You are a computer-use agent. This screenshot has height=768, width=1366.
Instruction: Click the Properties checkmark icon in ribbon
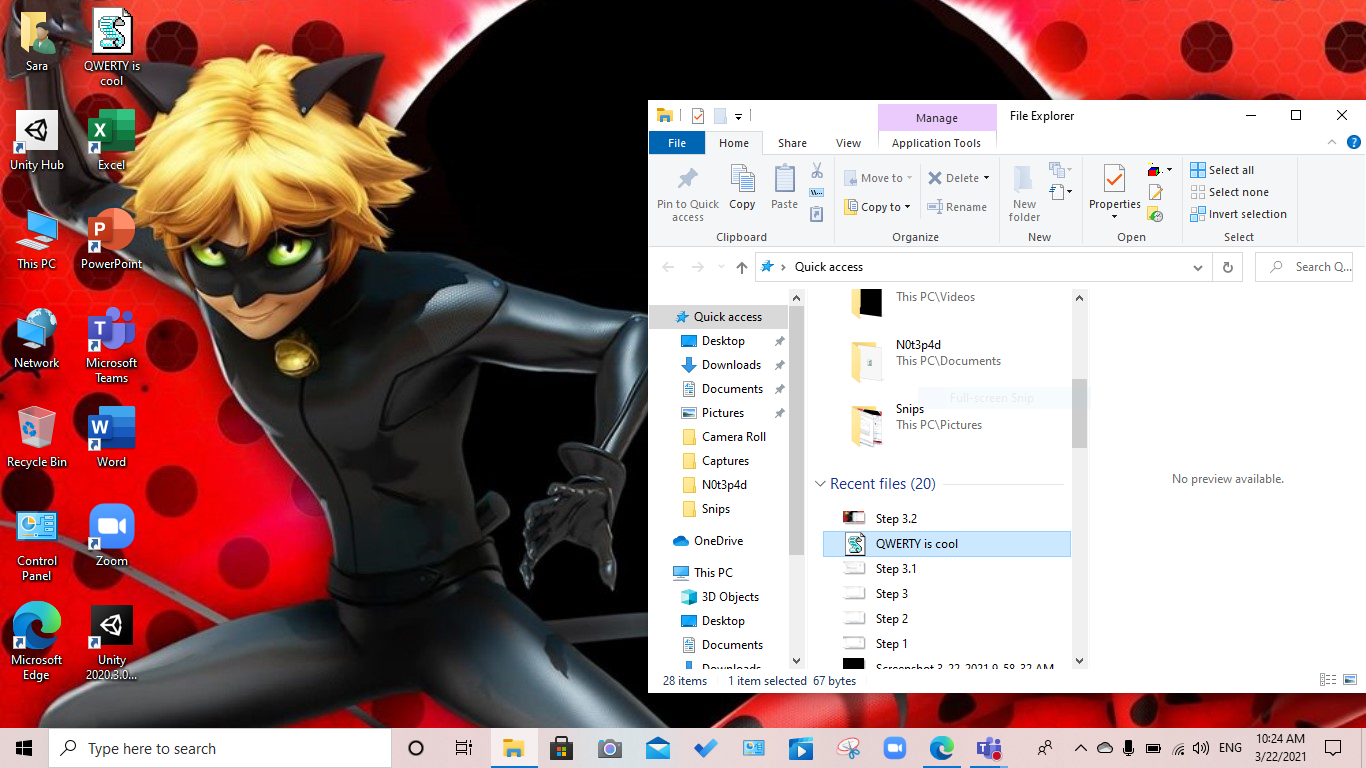click(x=1114, y=179)
